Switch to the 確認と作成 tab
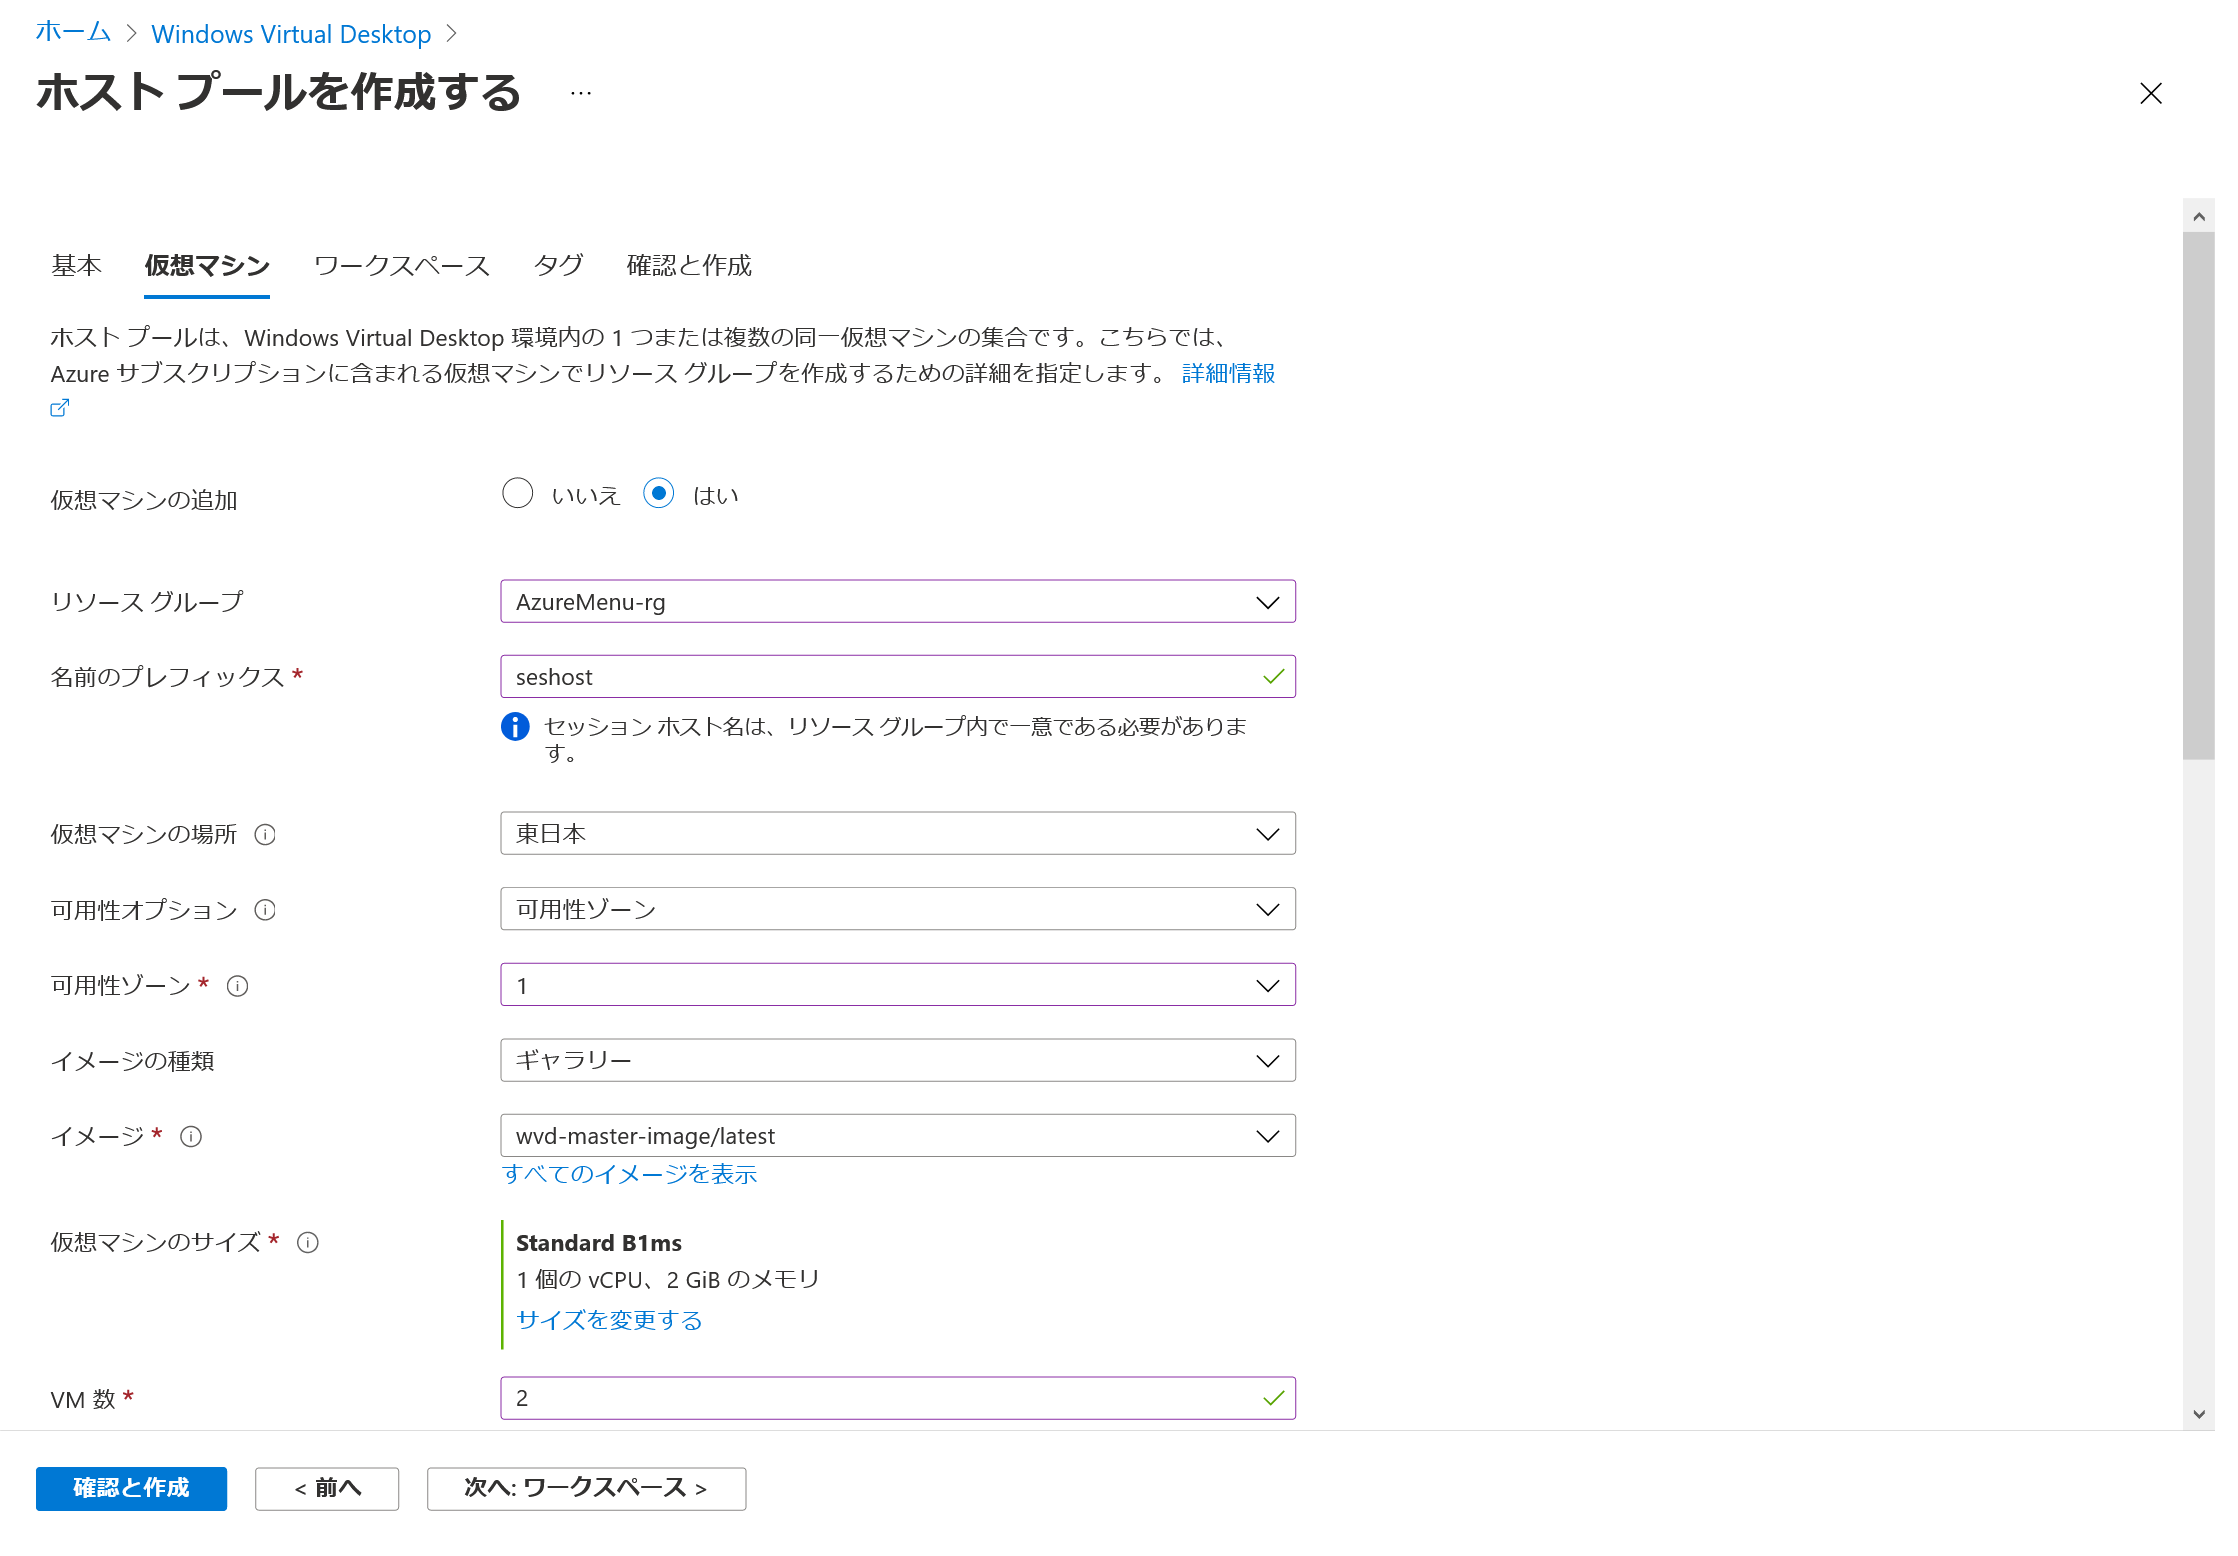 pos(689,266)
